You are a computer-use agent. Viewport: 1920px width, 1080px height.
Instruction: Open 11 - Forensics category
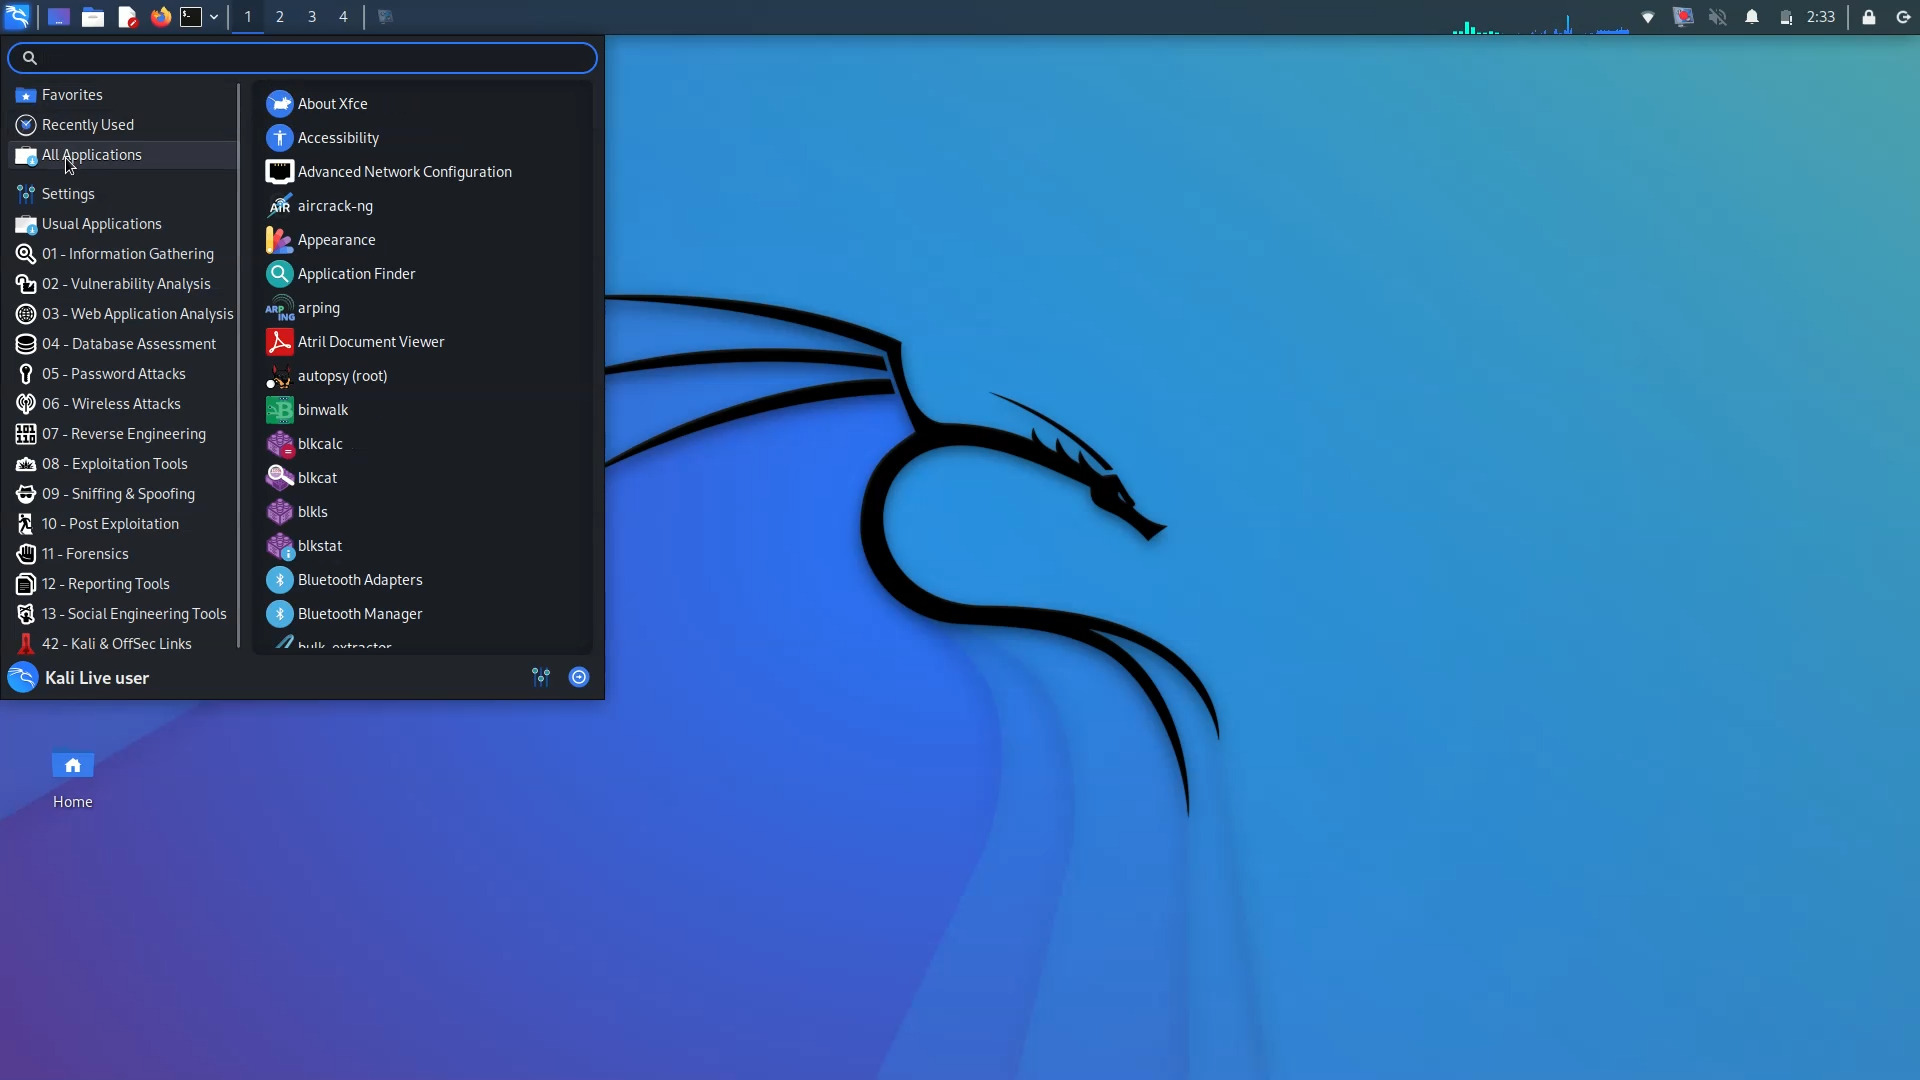point(123,554)
